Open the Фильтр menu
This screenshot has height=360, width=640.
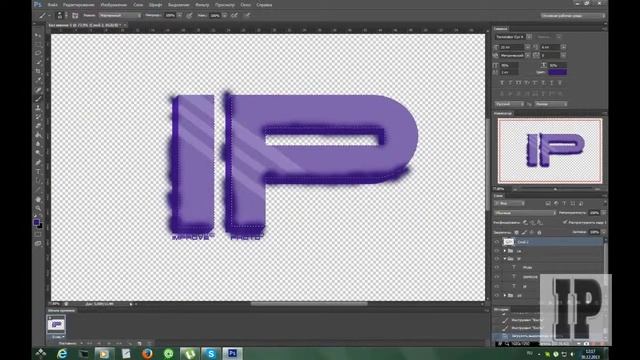point(202,5)
